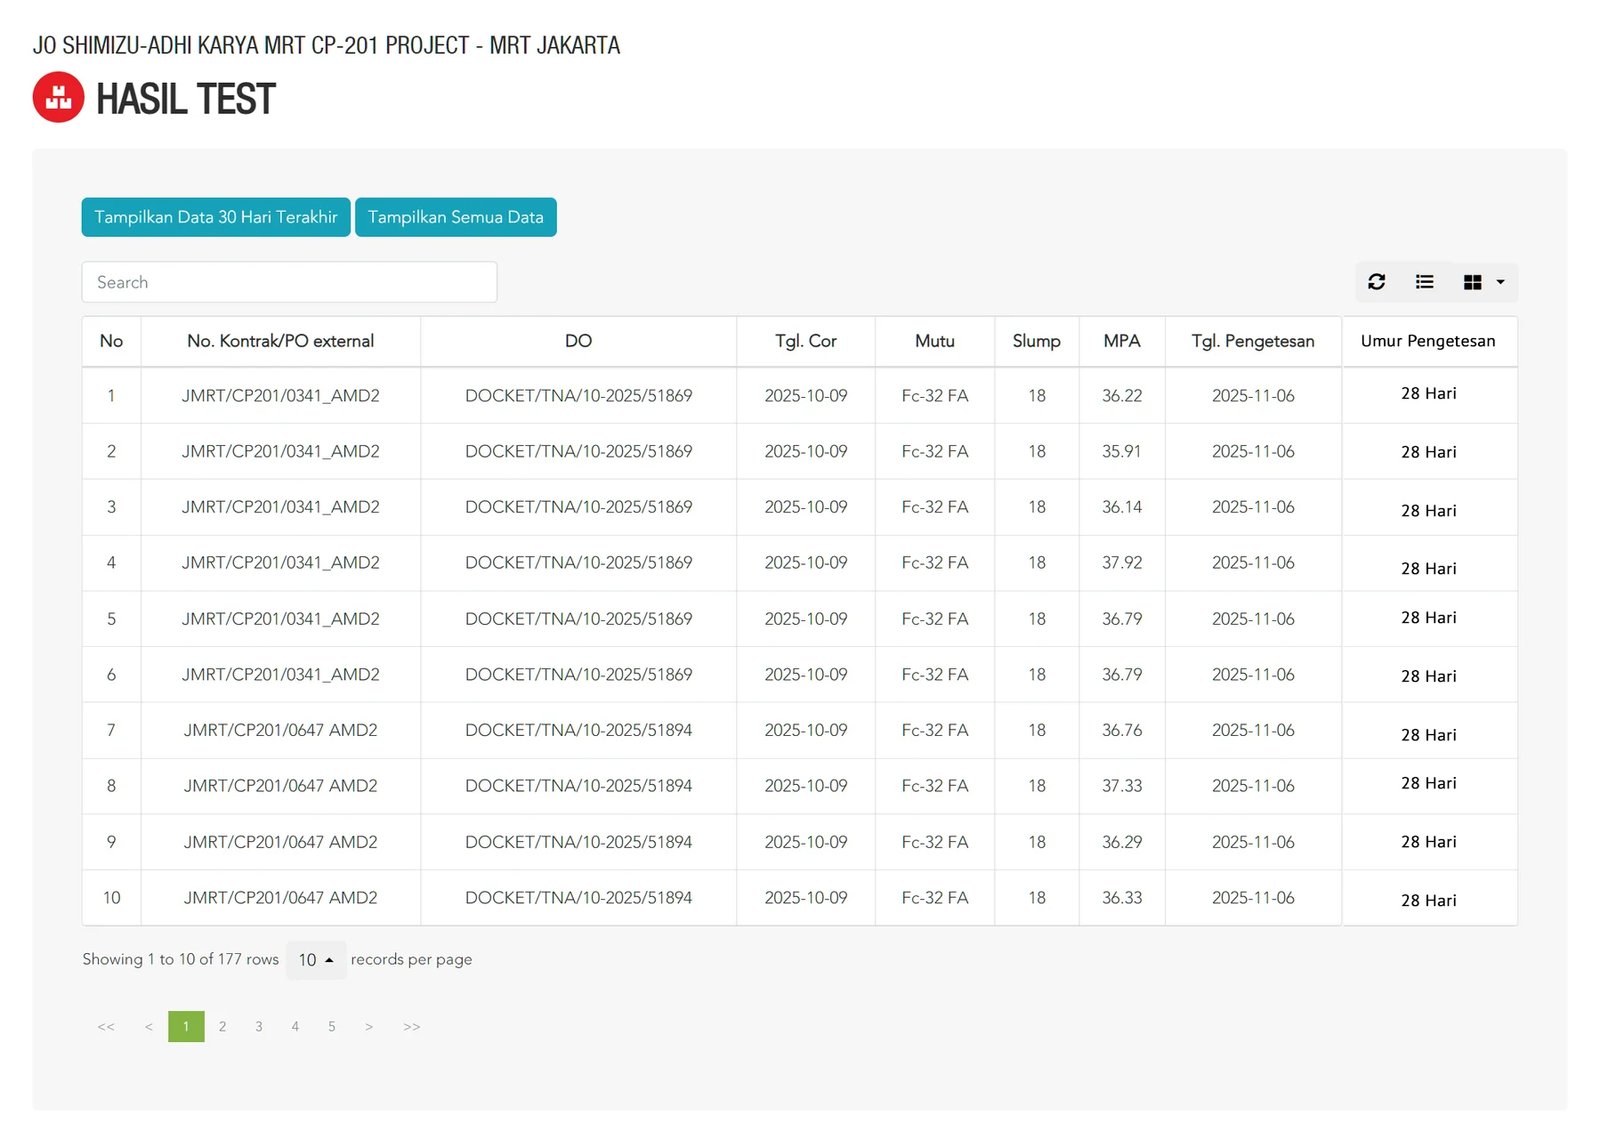Viewport: 1600px width, 1124px height.
Task: Go to previous page using < icon
Action: (148, 1027)
